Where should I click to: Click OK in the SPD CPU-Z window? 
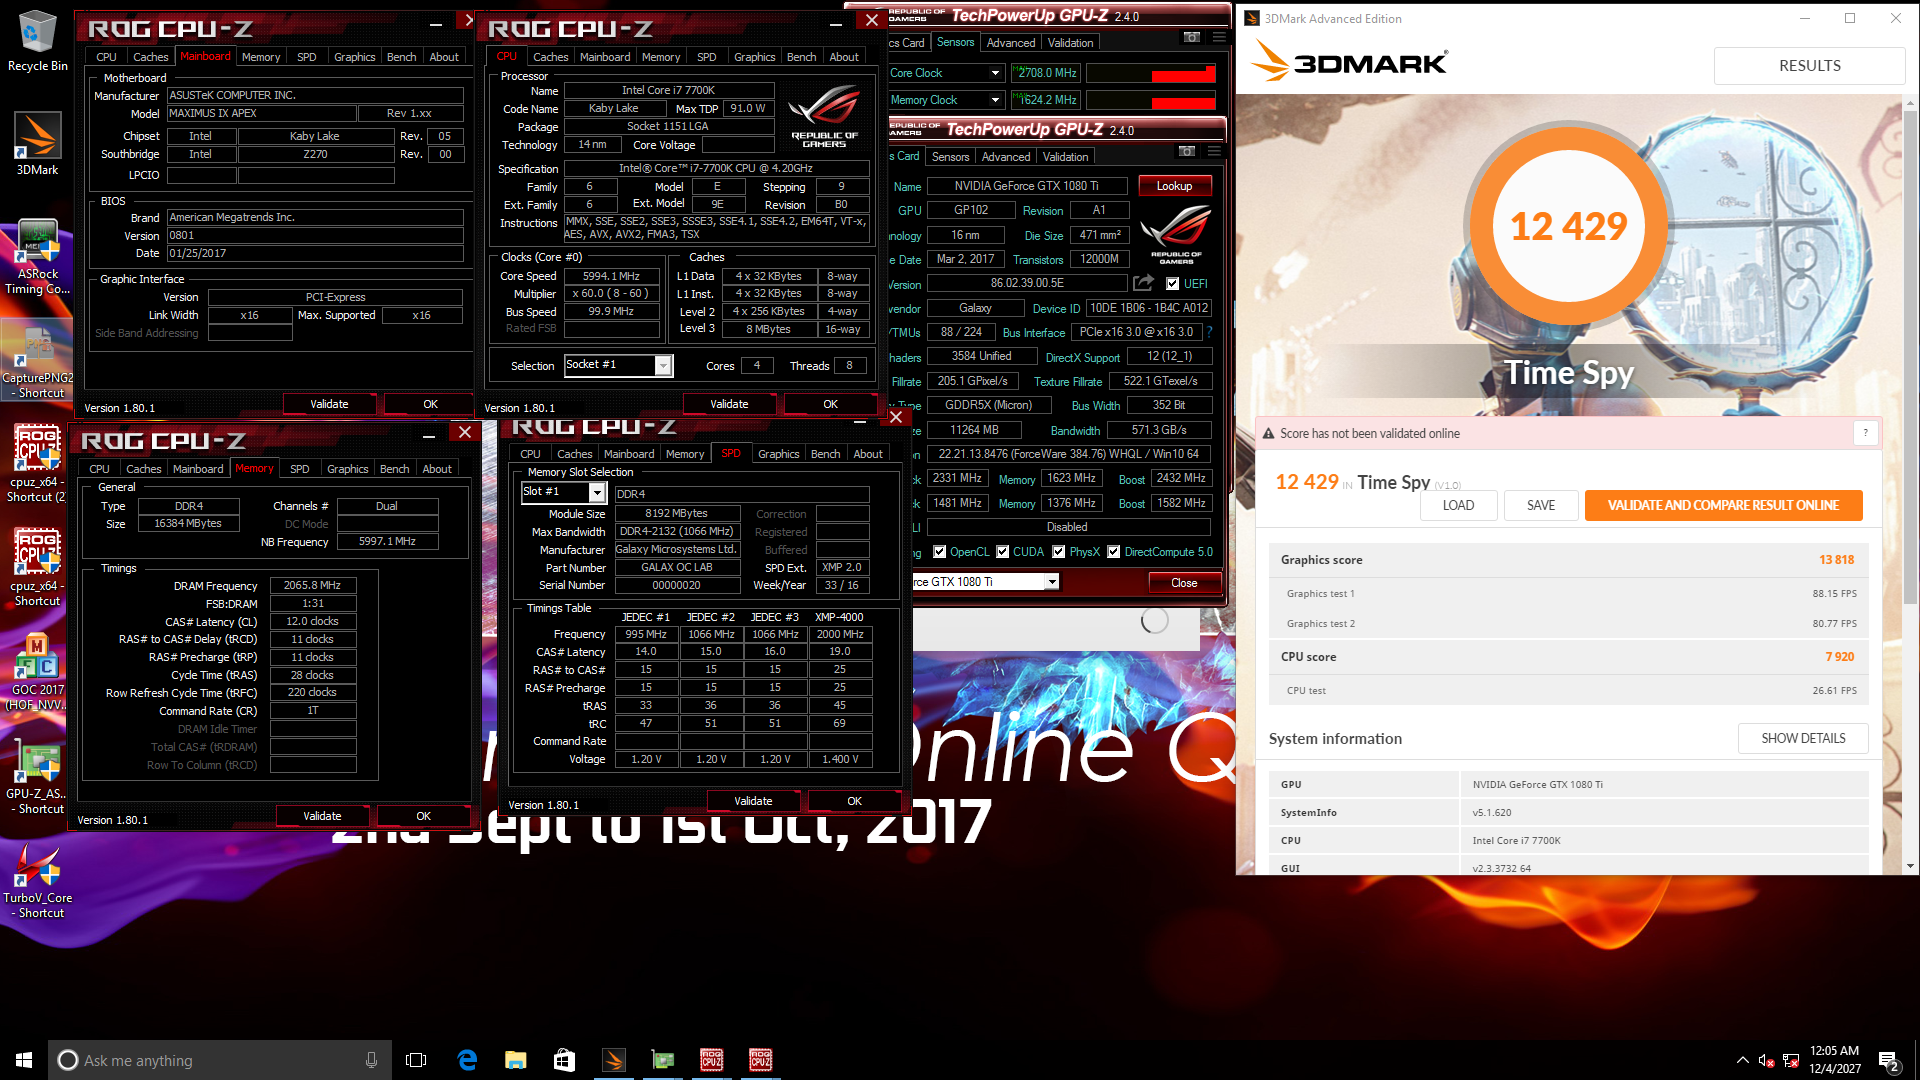click(x=854, y=802)
